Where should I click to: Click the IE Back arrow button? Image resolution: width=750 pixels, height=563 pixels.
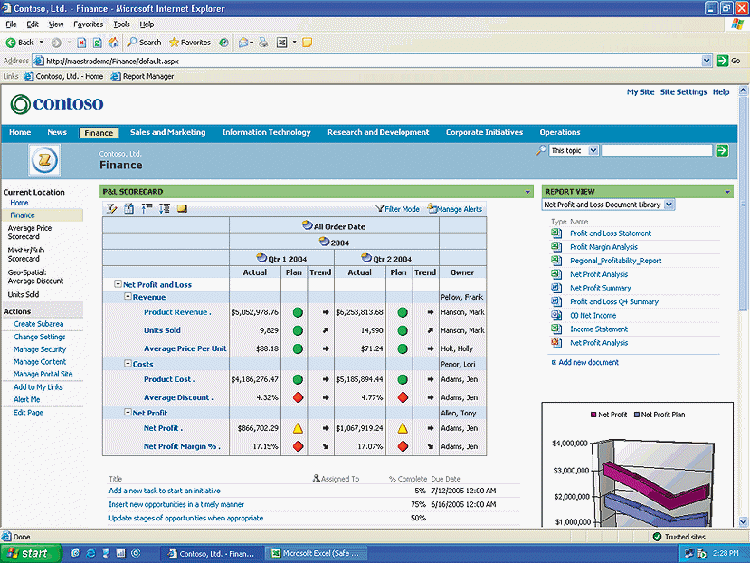tap(11, 43)
